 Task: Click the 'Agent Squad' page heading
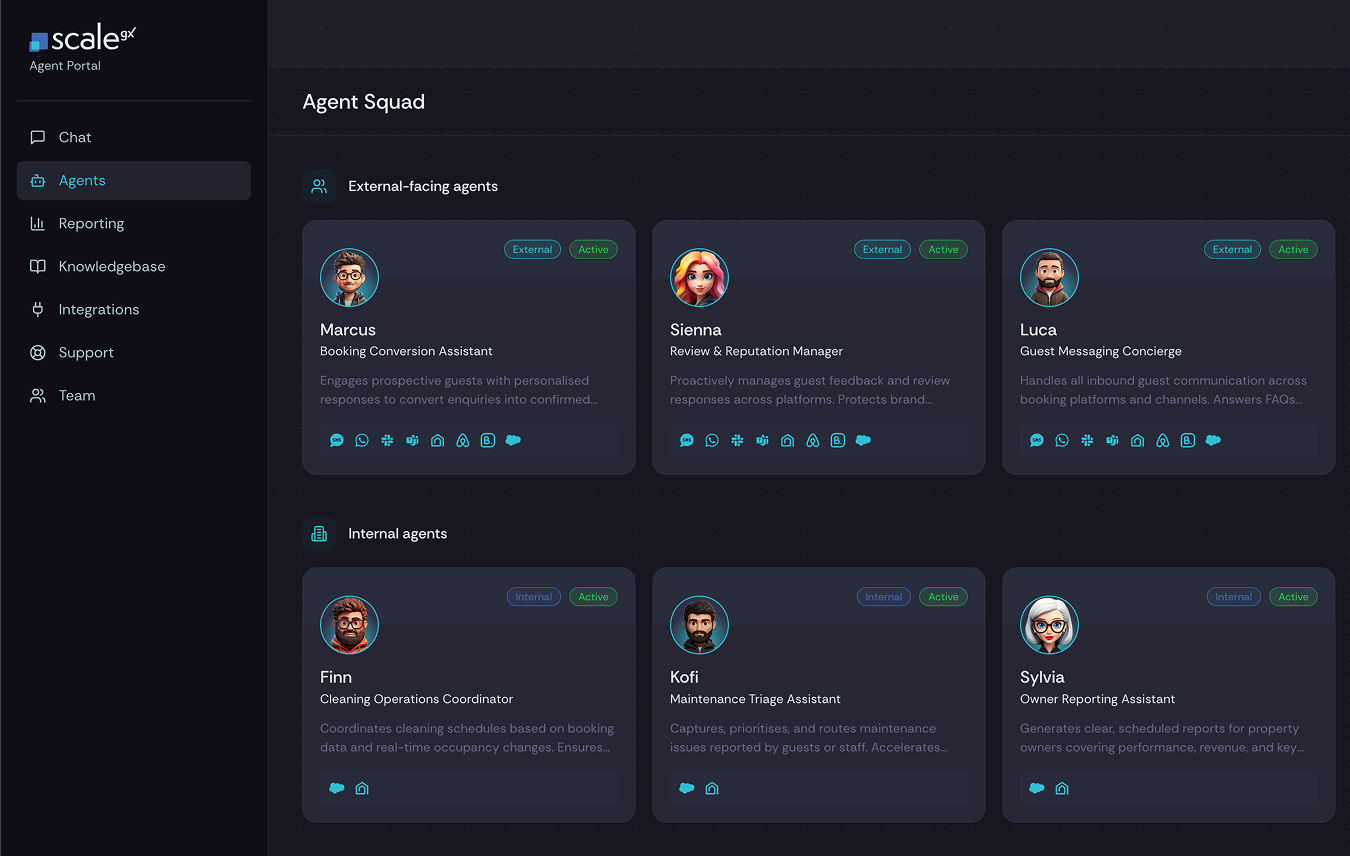tap(364, 102)
